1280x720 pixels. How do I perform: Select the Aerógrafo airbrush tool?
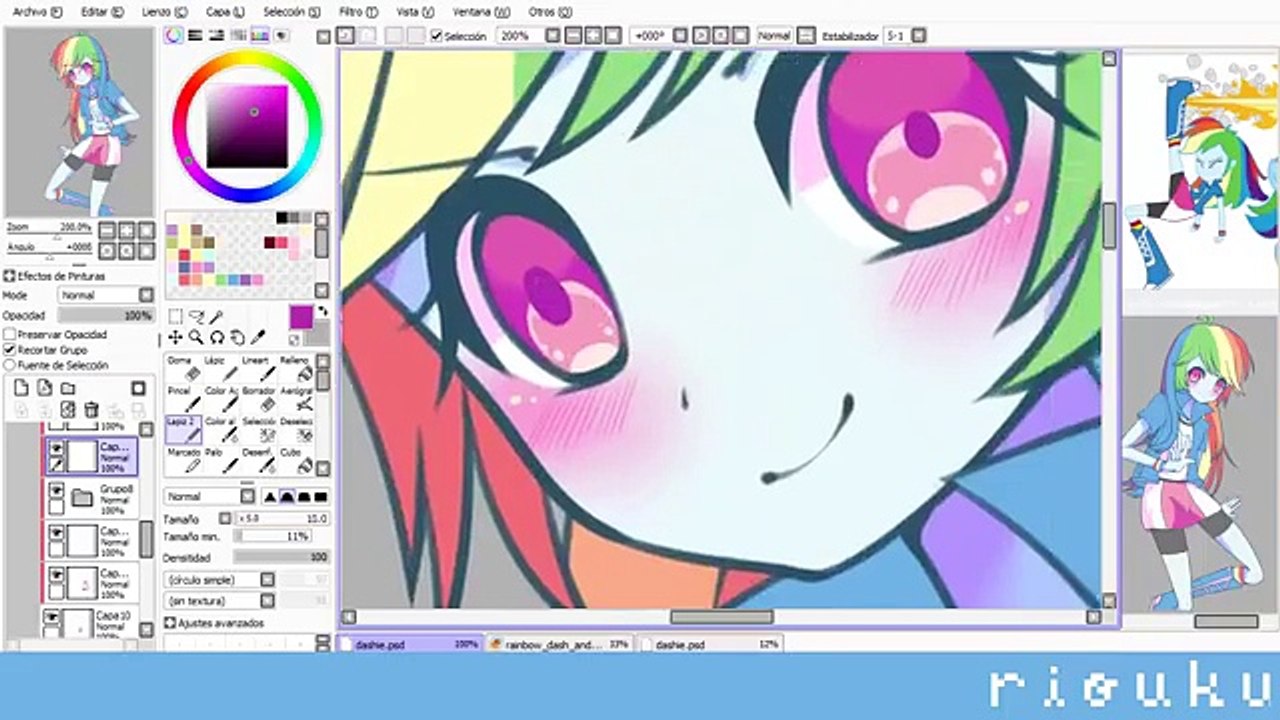pyautogui.click(x=296, y=398)
